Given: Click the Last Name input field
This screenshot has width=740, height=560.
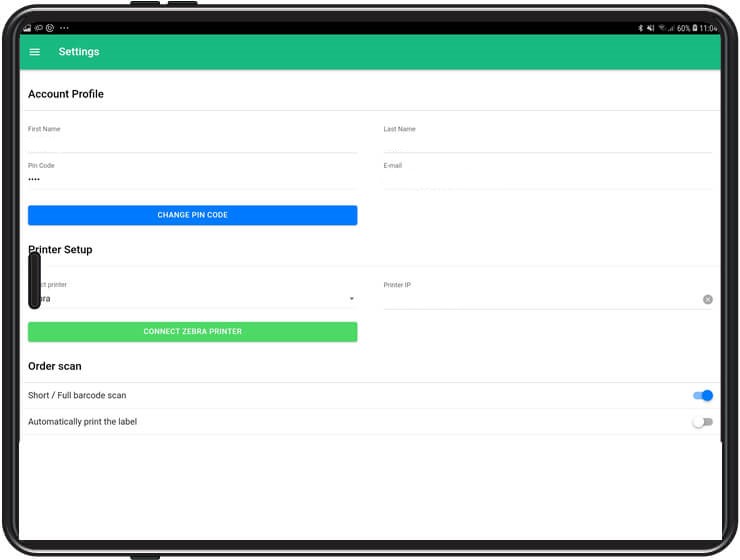Looking at the screenshot, I should tap(547, 143).
